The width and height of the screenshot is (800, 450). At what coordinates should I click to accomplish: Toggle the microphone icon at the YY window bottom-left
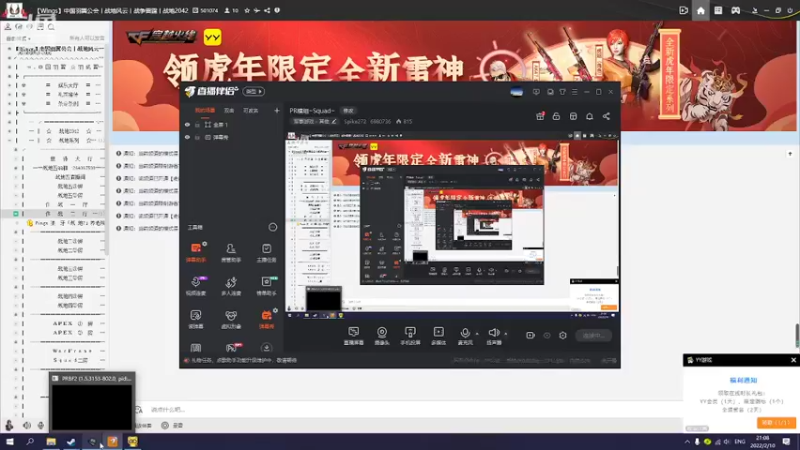pos(41,425)
